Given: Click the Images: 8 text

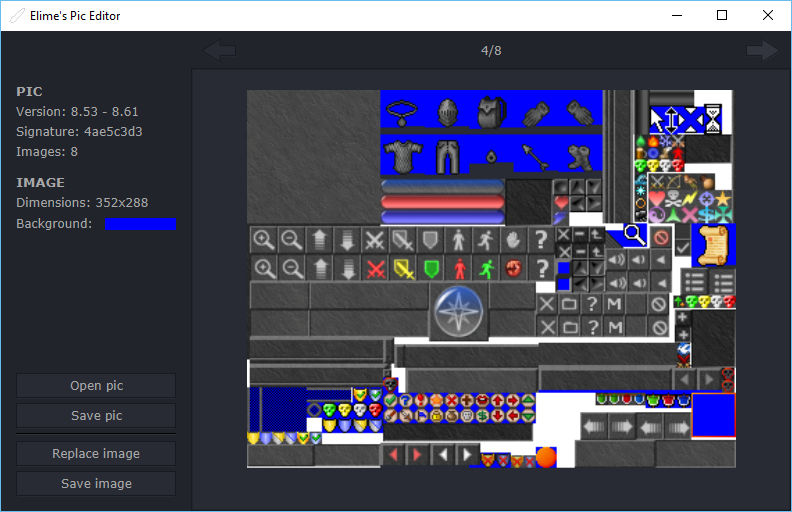Looking at the screenshot, I should (x=47, y=151).
